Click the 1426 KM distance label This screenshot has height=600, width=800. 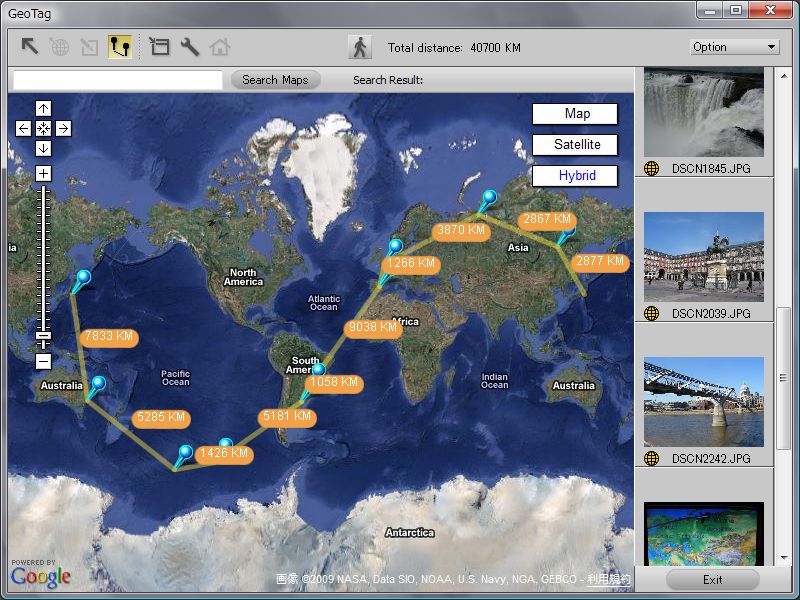[224, 454]
